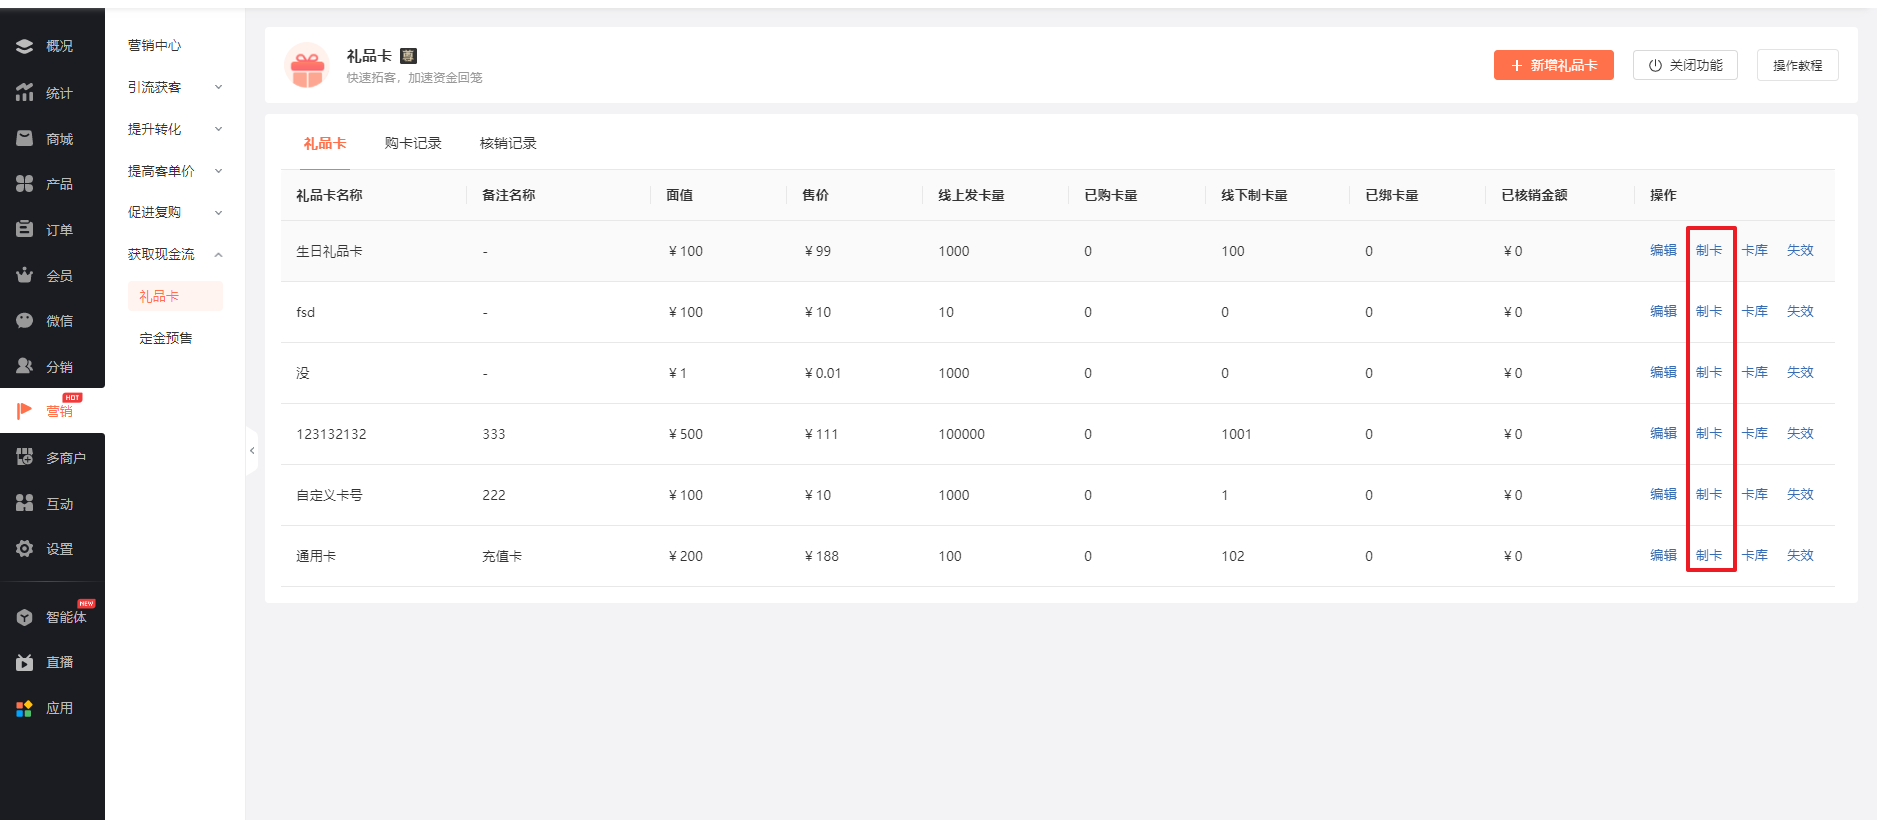The height and width of the screenshot is (820, 1877).
Task: Switch to the 购卡记录 tab
Action: [x=413, y=143]
